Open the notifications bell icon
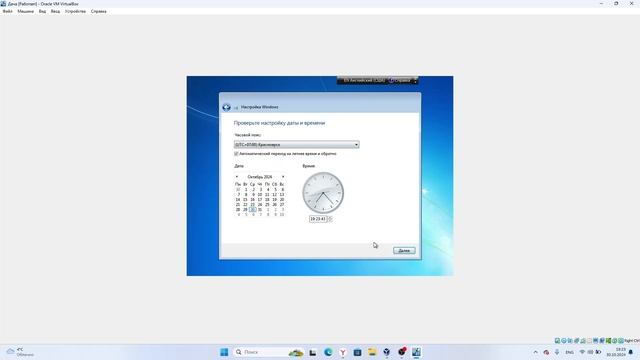 click(631, 352)
